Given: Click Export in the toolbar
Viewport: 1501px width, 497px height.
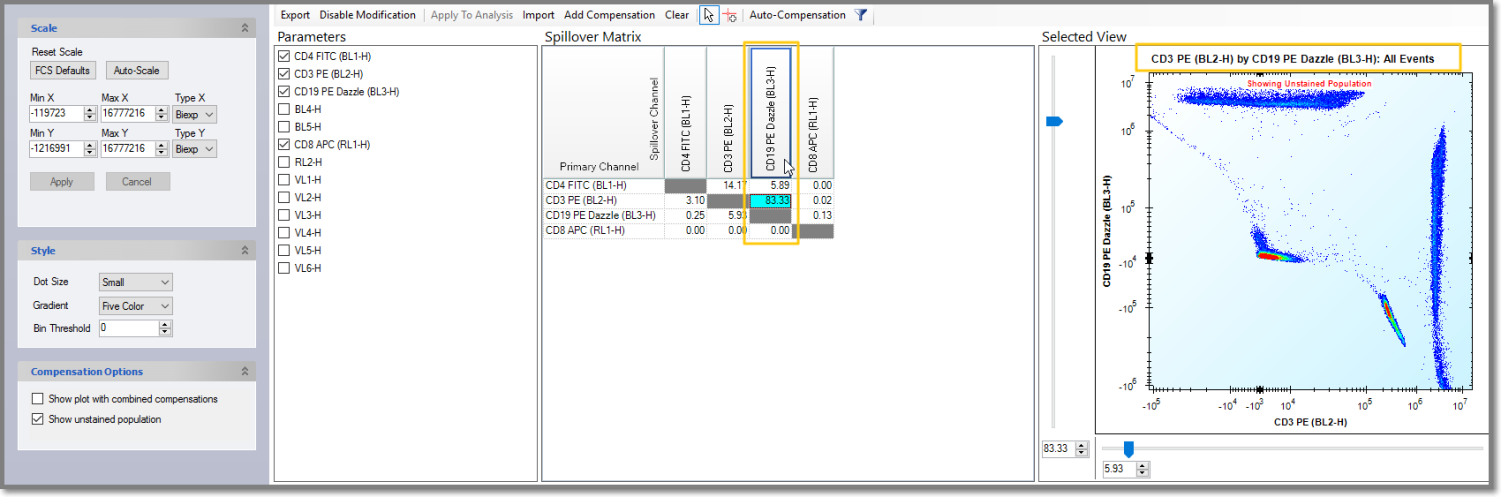Looking at the screenshot, I should [295, 15].
